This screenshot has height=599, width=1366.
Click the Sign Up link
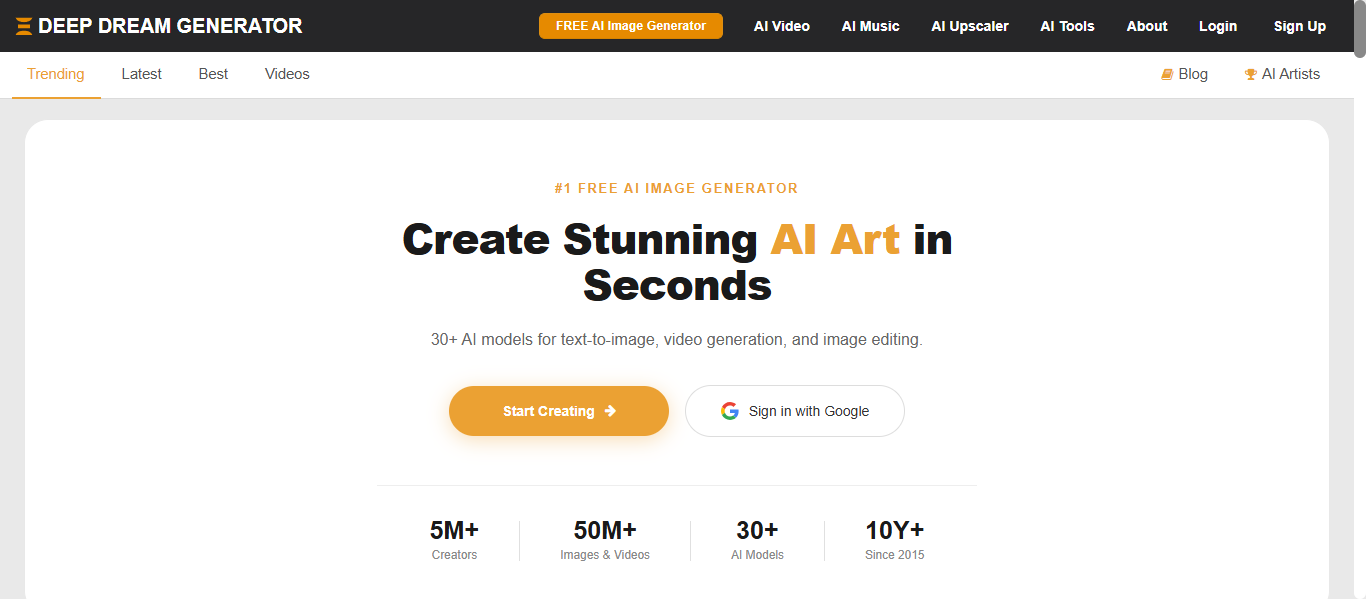pos(1299,26)
